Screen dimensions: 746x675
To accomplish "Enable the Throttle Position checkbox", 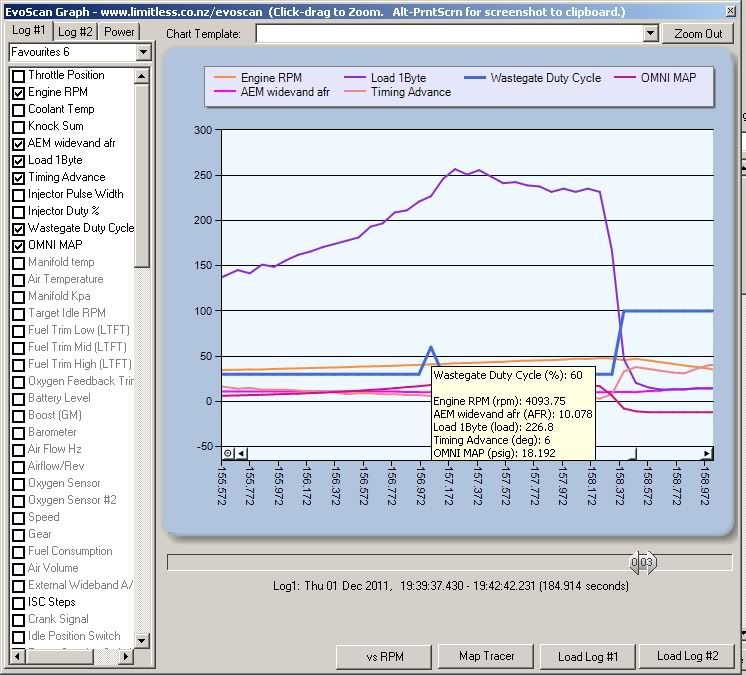I will pyautogui.click(x=18, y=76).
